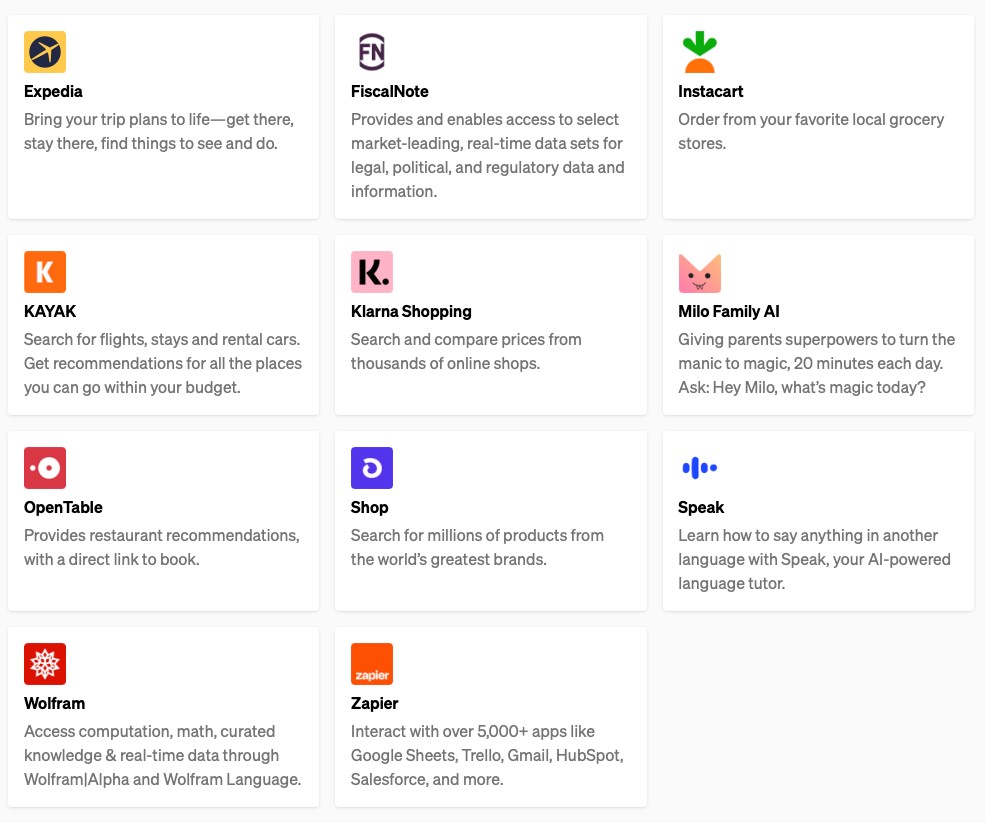
Task: Select the Wolfram plugin name
Action: pyautogui.click(x=55, y=704)
